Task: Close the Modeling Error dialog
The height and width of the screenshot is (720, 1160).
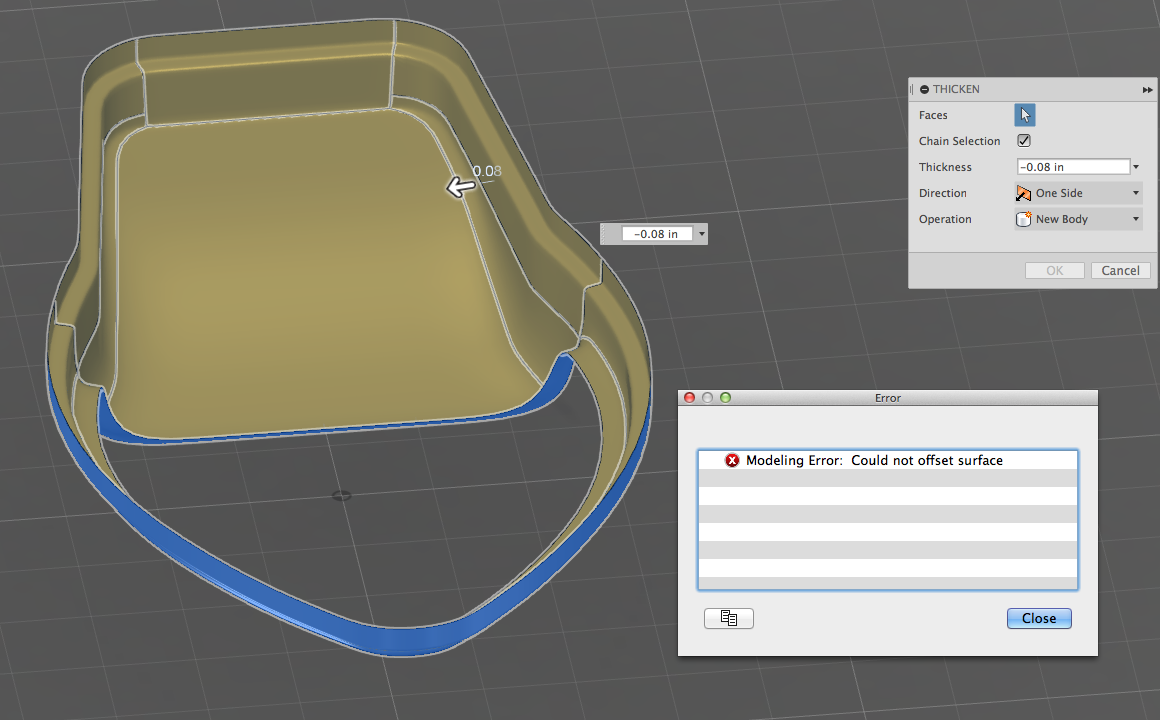Action: [1038, 618]
